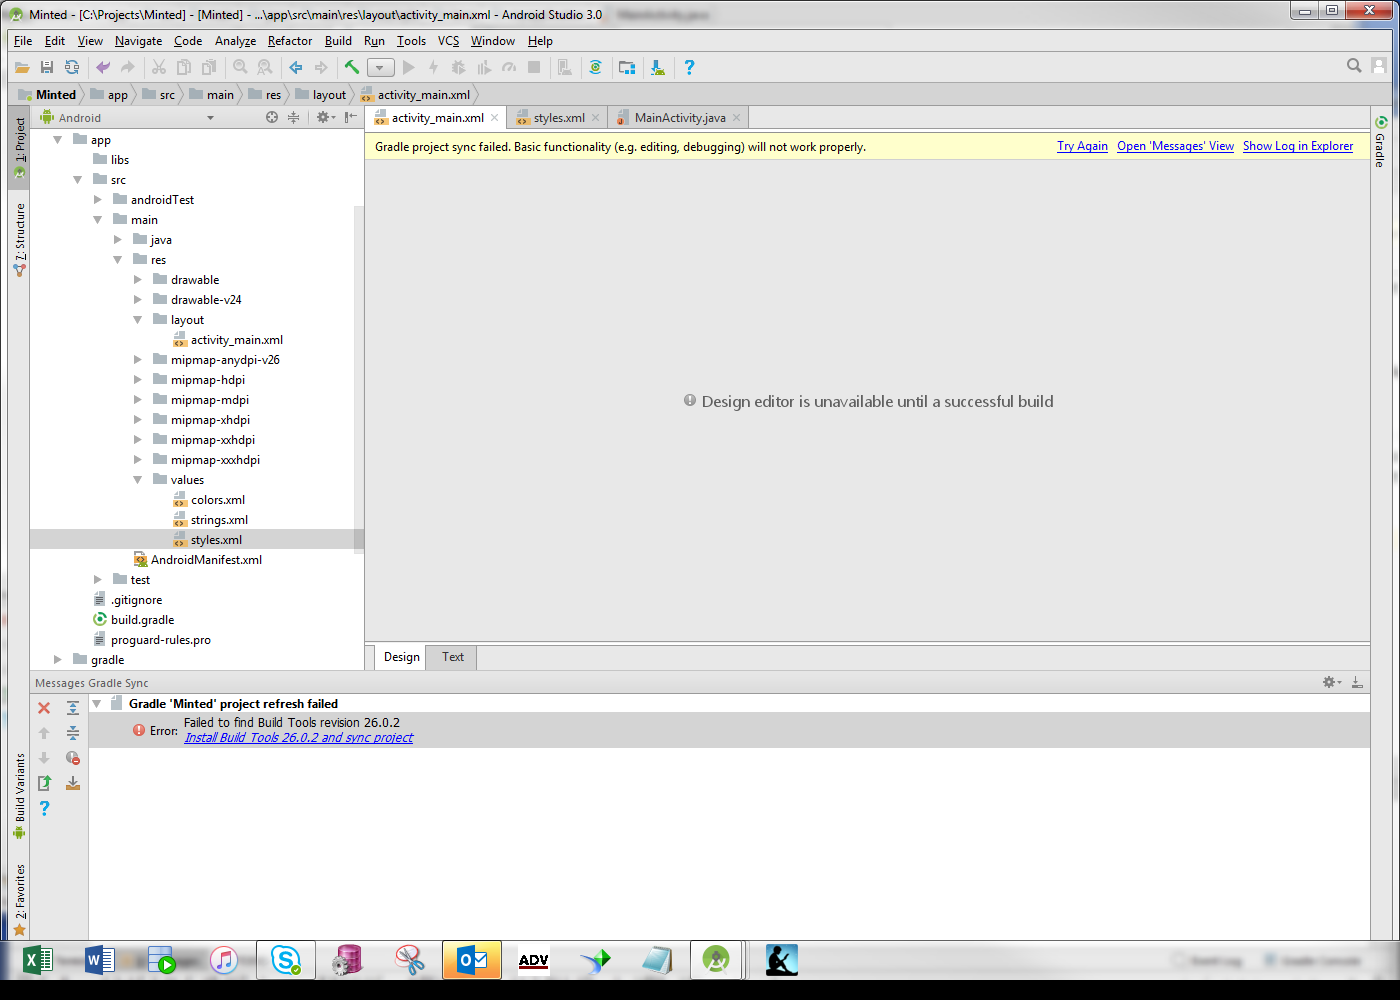Viewport: 1400px width, 1000px height.
Task: Expand the androidTest folder
Action: point(97,199)
